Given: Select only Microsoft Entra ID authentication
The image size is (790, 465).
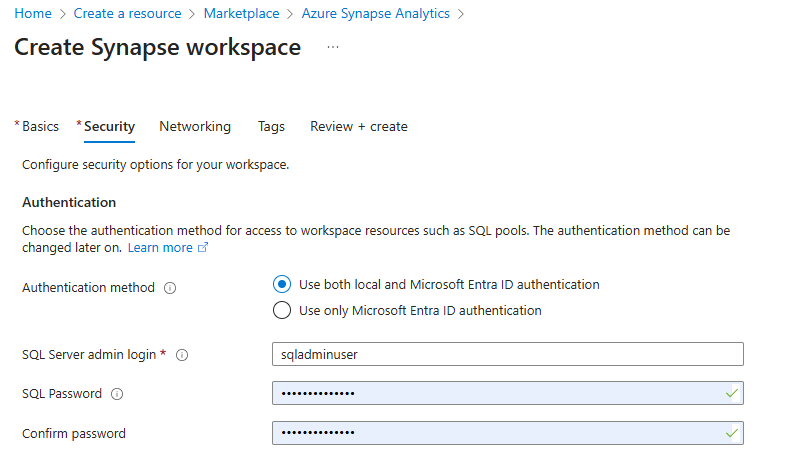Looking at the screenshot, I should click(x=282, y=310).
